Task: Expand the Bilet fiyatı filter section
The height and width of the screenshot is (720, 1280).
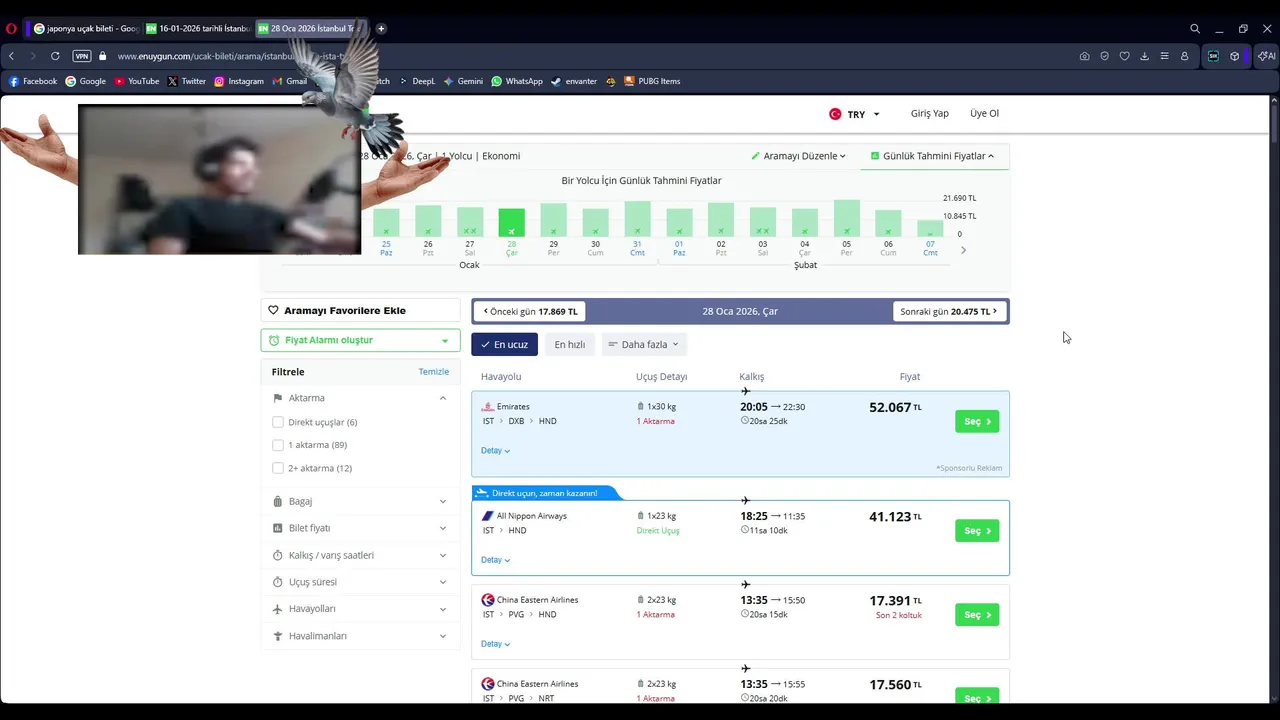Action: 360,528
